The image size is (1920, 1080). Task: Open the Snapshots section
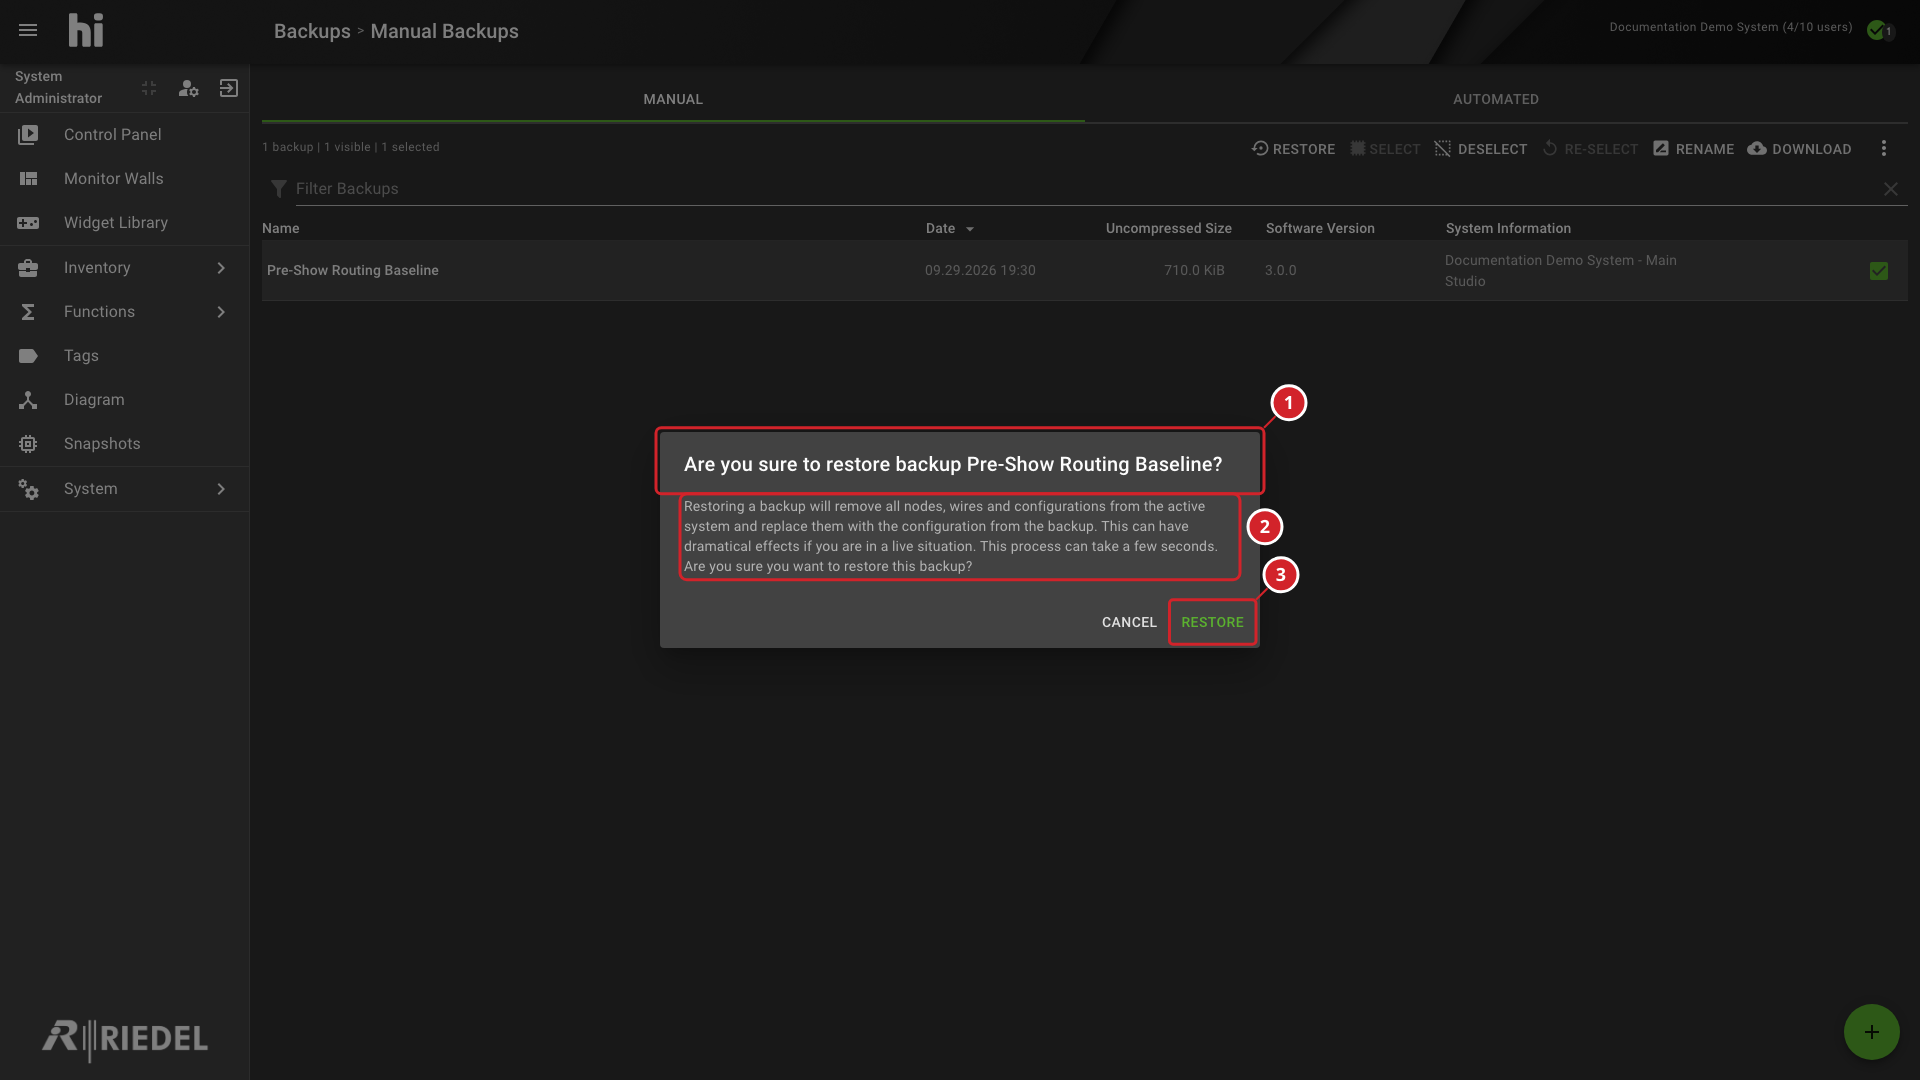point(124,443)
